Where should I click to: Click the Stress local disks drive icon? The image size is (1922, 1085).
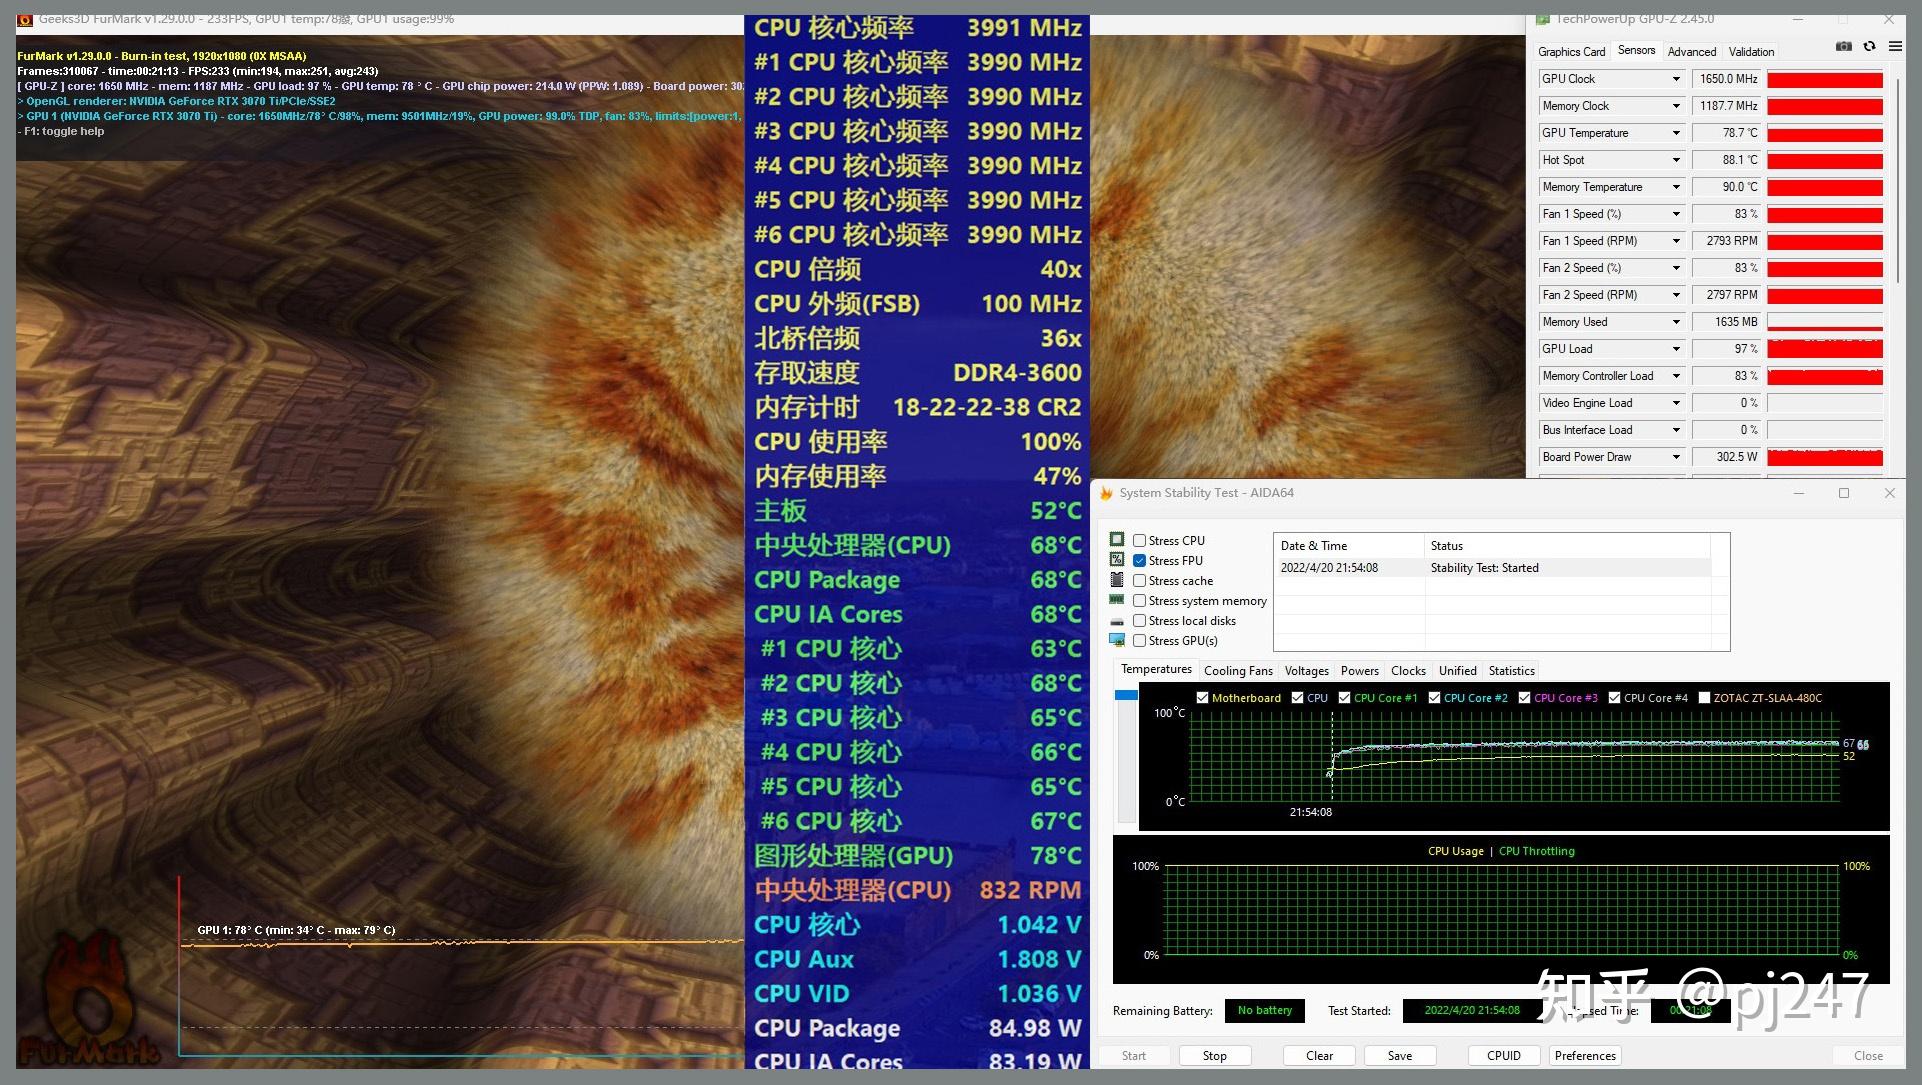[x=1117, y=621]
